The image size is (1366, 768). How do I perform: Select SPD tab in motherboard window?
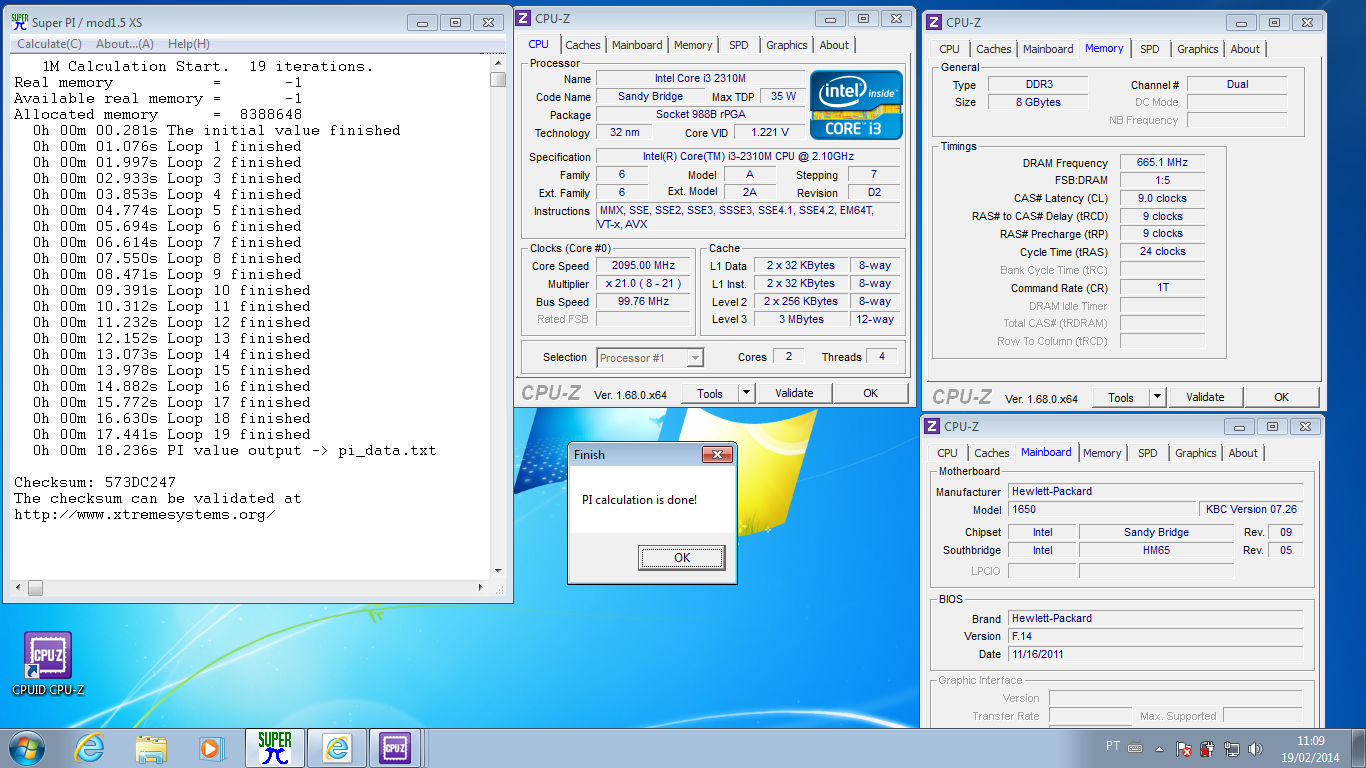pyautogui.click(x=1148, y=453)
